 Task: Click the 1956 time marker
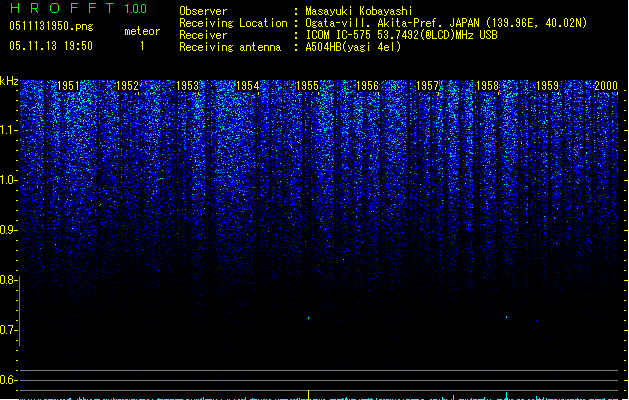(367, 86)
